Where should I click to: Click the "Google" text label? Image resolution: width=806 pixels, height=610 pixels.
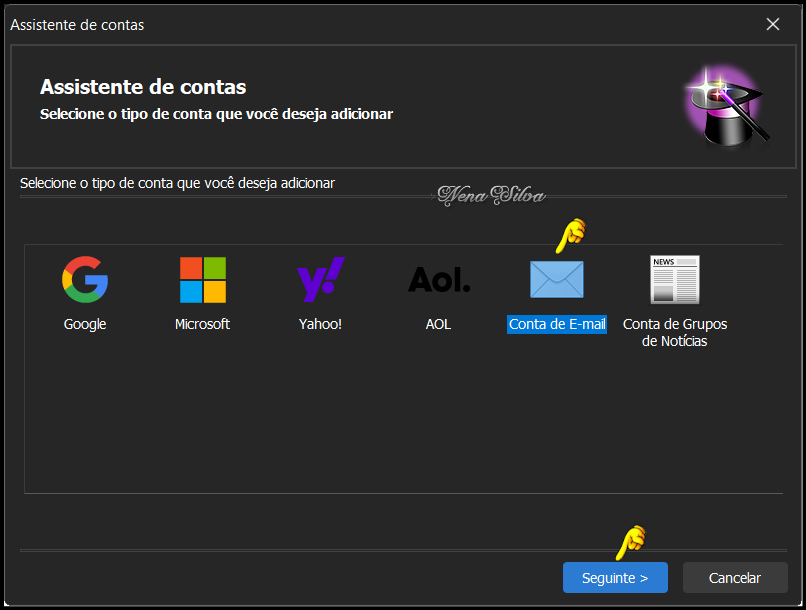(85, 324)
